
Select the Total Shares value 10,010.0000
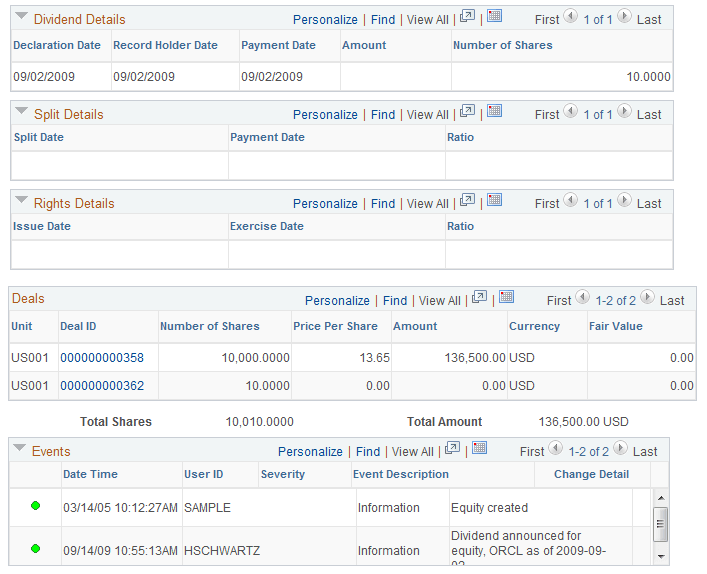click(x=259, y=422)
